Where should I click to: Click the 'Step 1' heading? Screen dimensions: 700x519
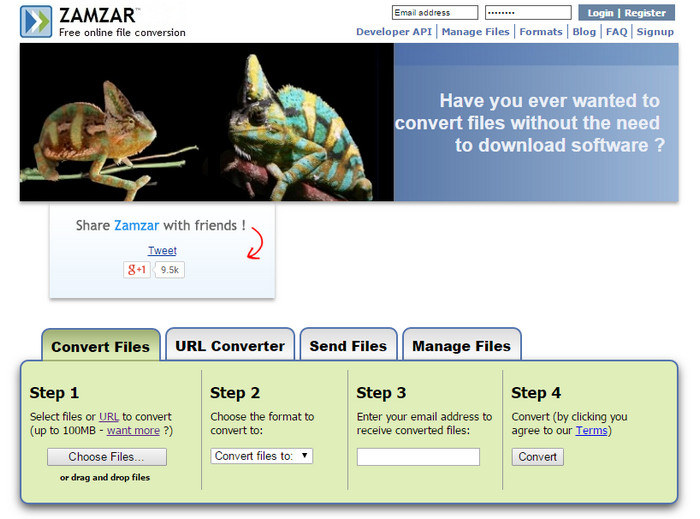54,393
